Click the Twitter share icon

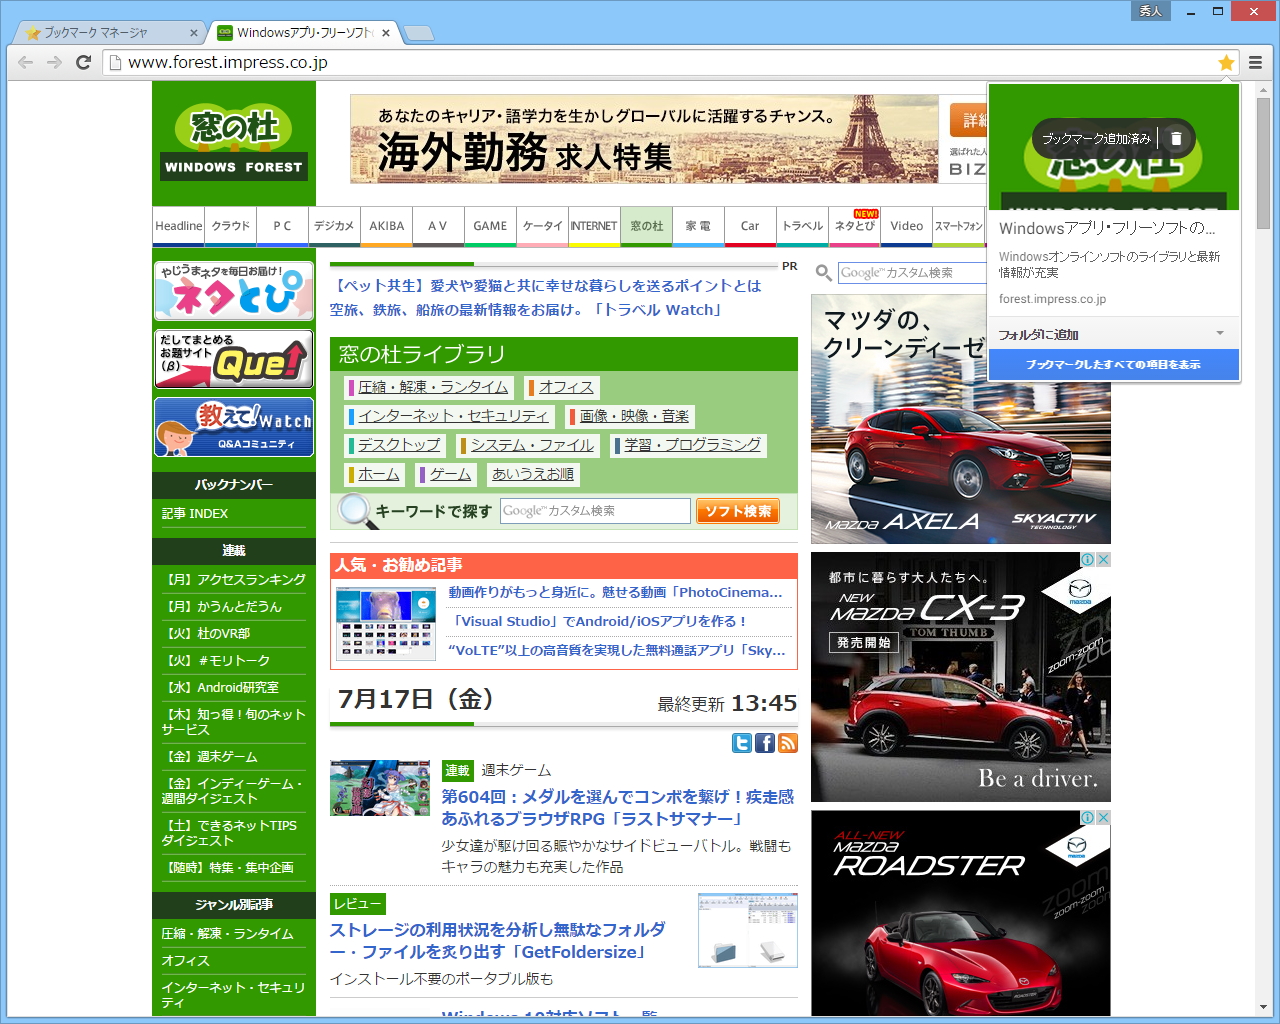(742, 743)
